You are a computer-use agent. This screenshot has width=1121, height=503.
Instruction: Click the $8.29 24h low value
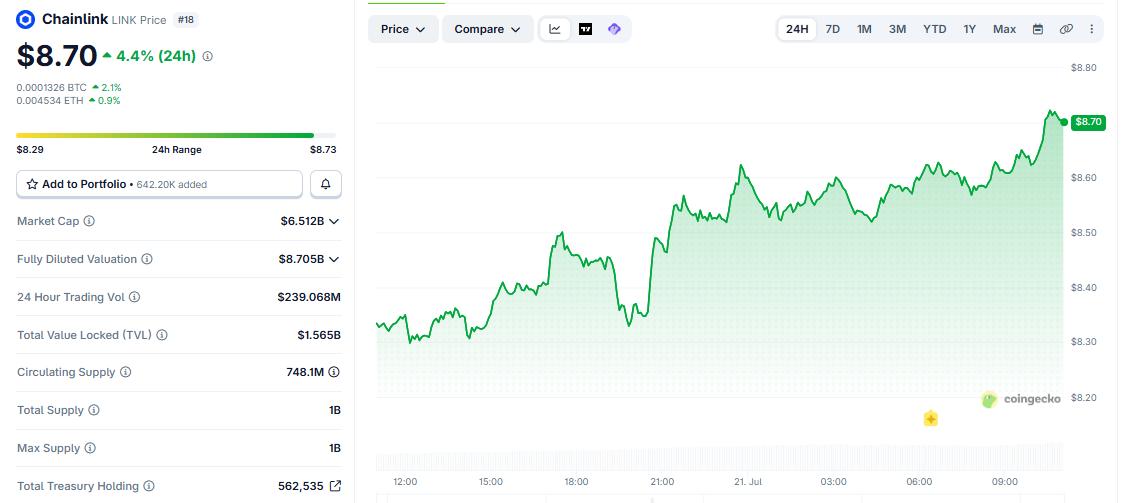[29, 150]
